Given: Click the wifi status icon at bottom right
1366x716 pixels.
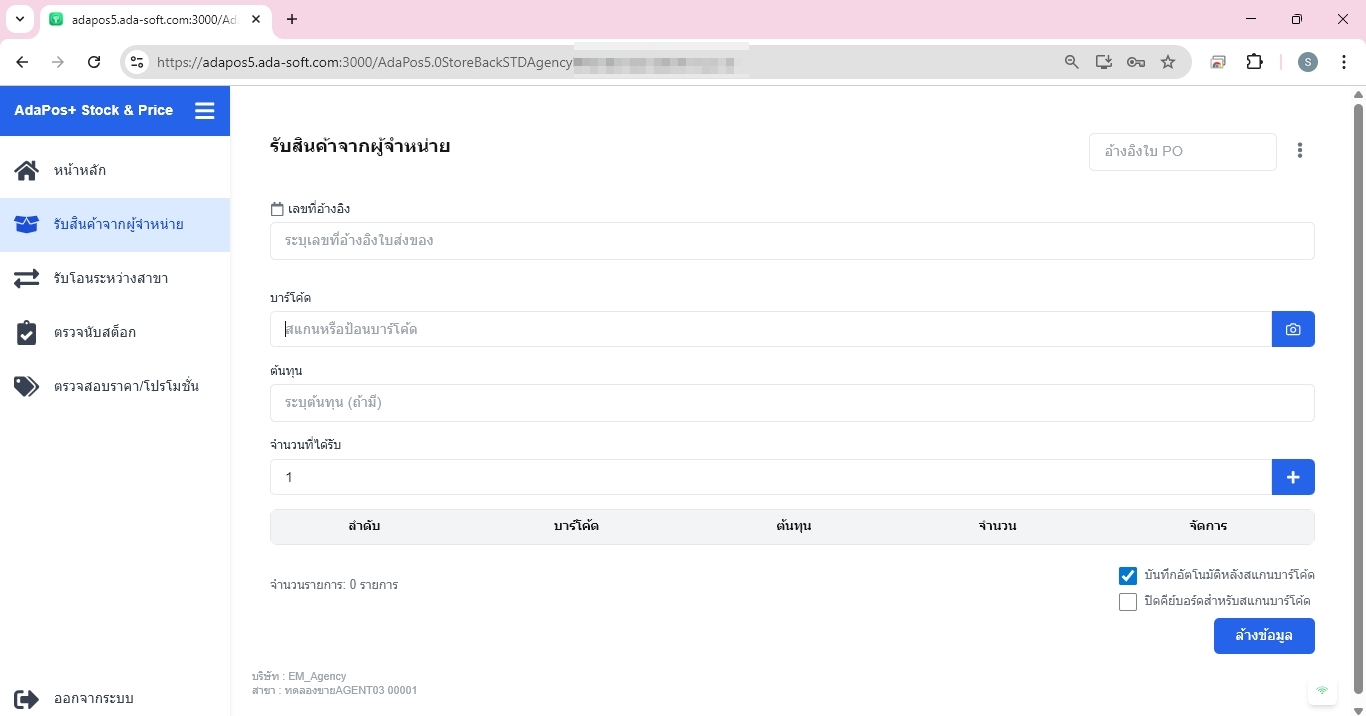Looking at the screenshot, I should coord(1321,690).
